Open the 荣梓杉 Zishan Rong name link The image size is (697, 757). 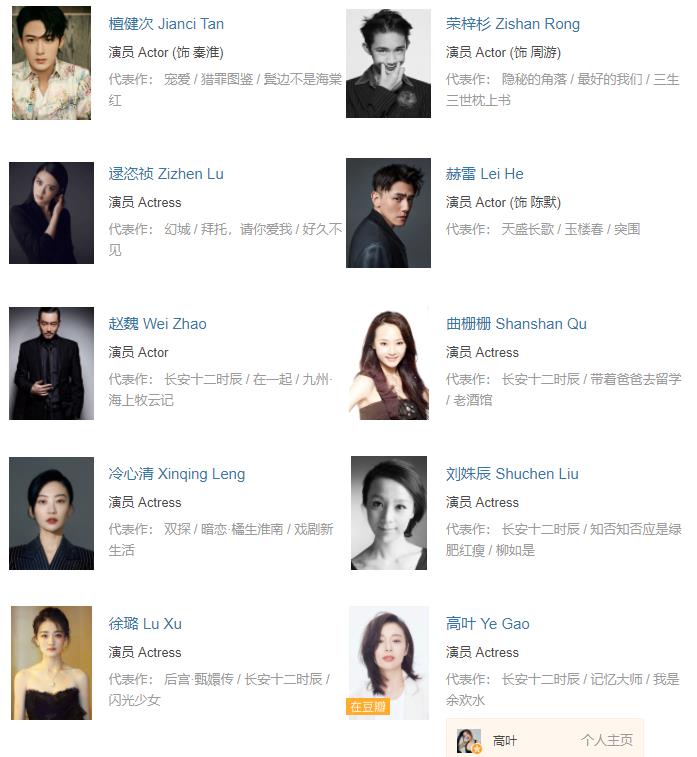point(513,24)
